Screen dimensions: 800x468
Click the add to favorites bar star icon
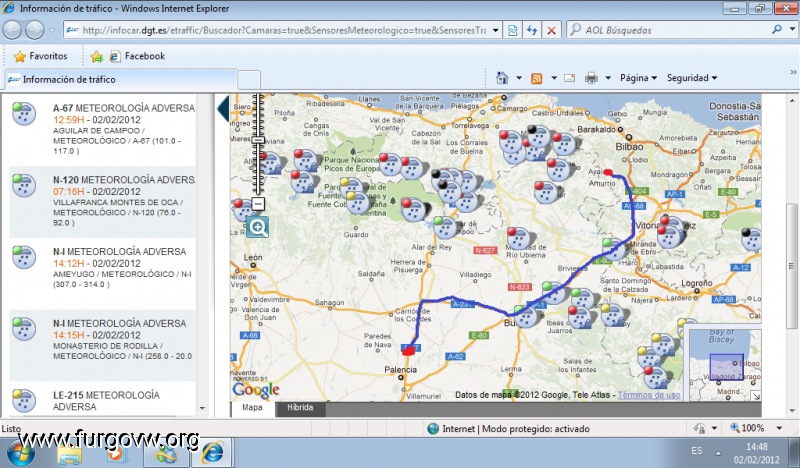click(96, 57)
